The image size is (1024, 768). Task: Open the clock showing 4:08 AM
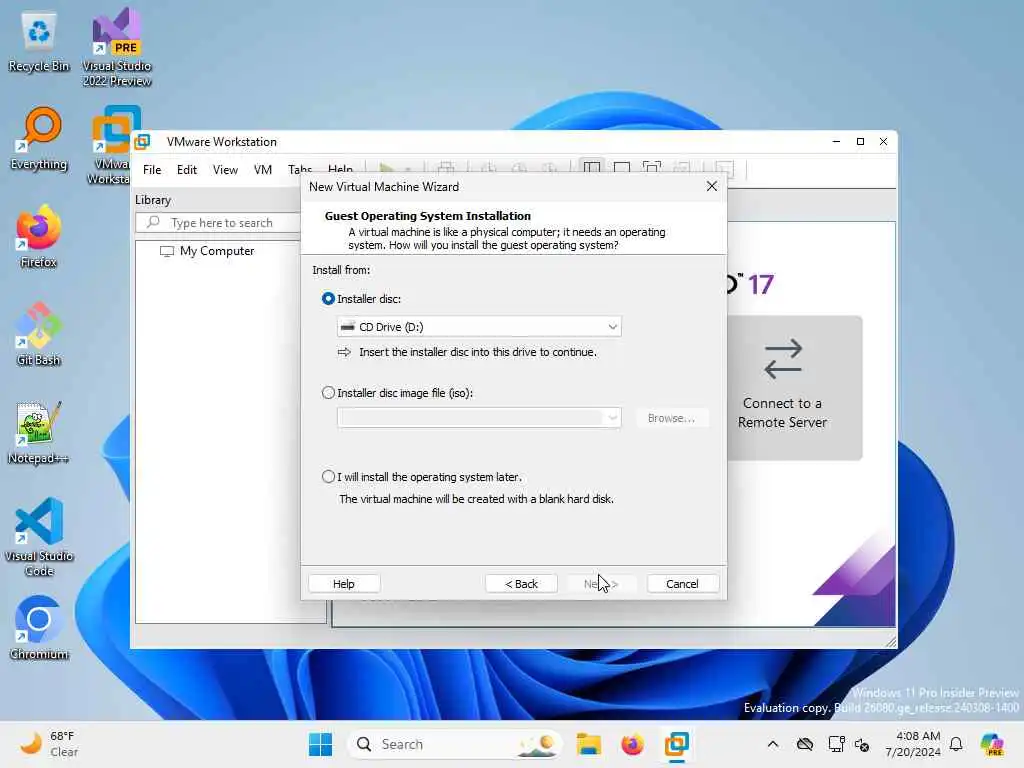point(913,744)
